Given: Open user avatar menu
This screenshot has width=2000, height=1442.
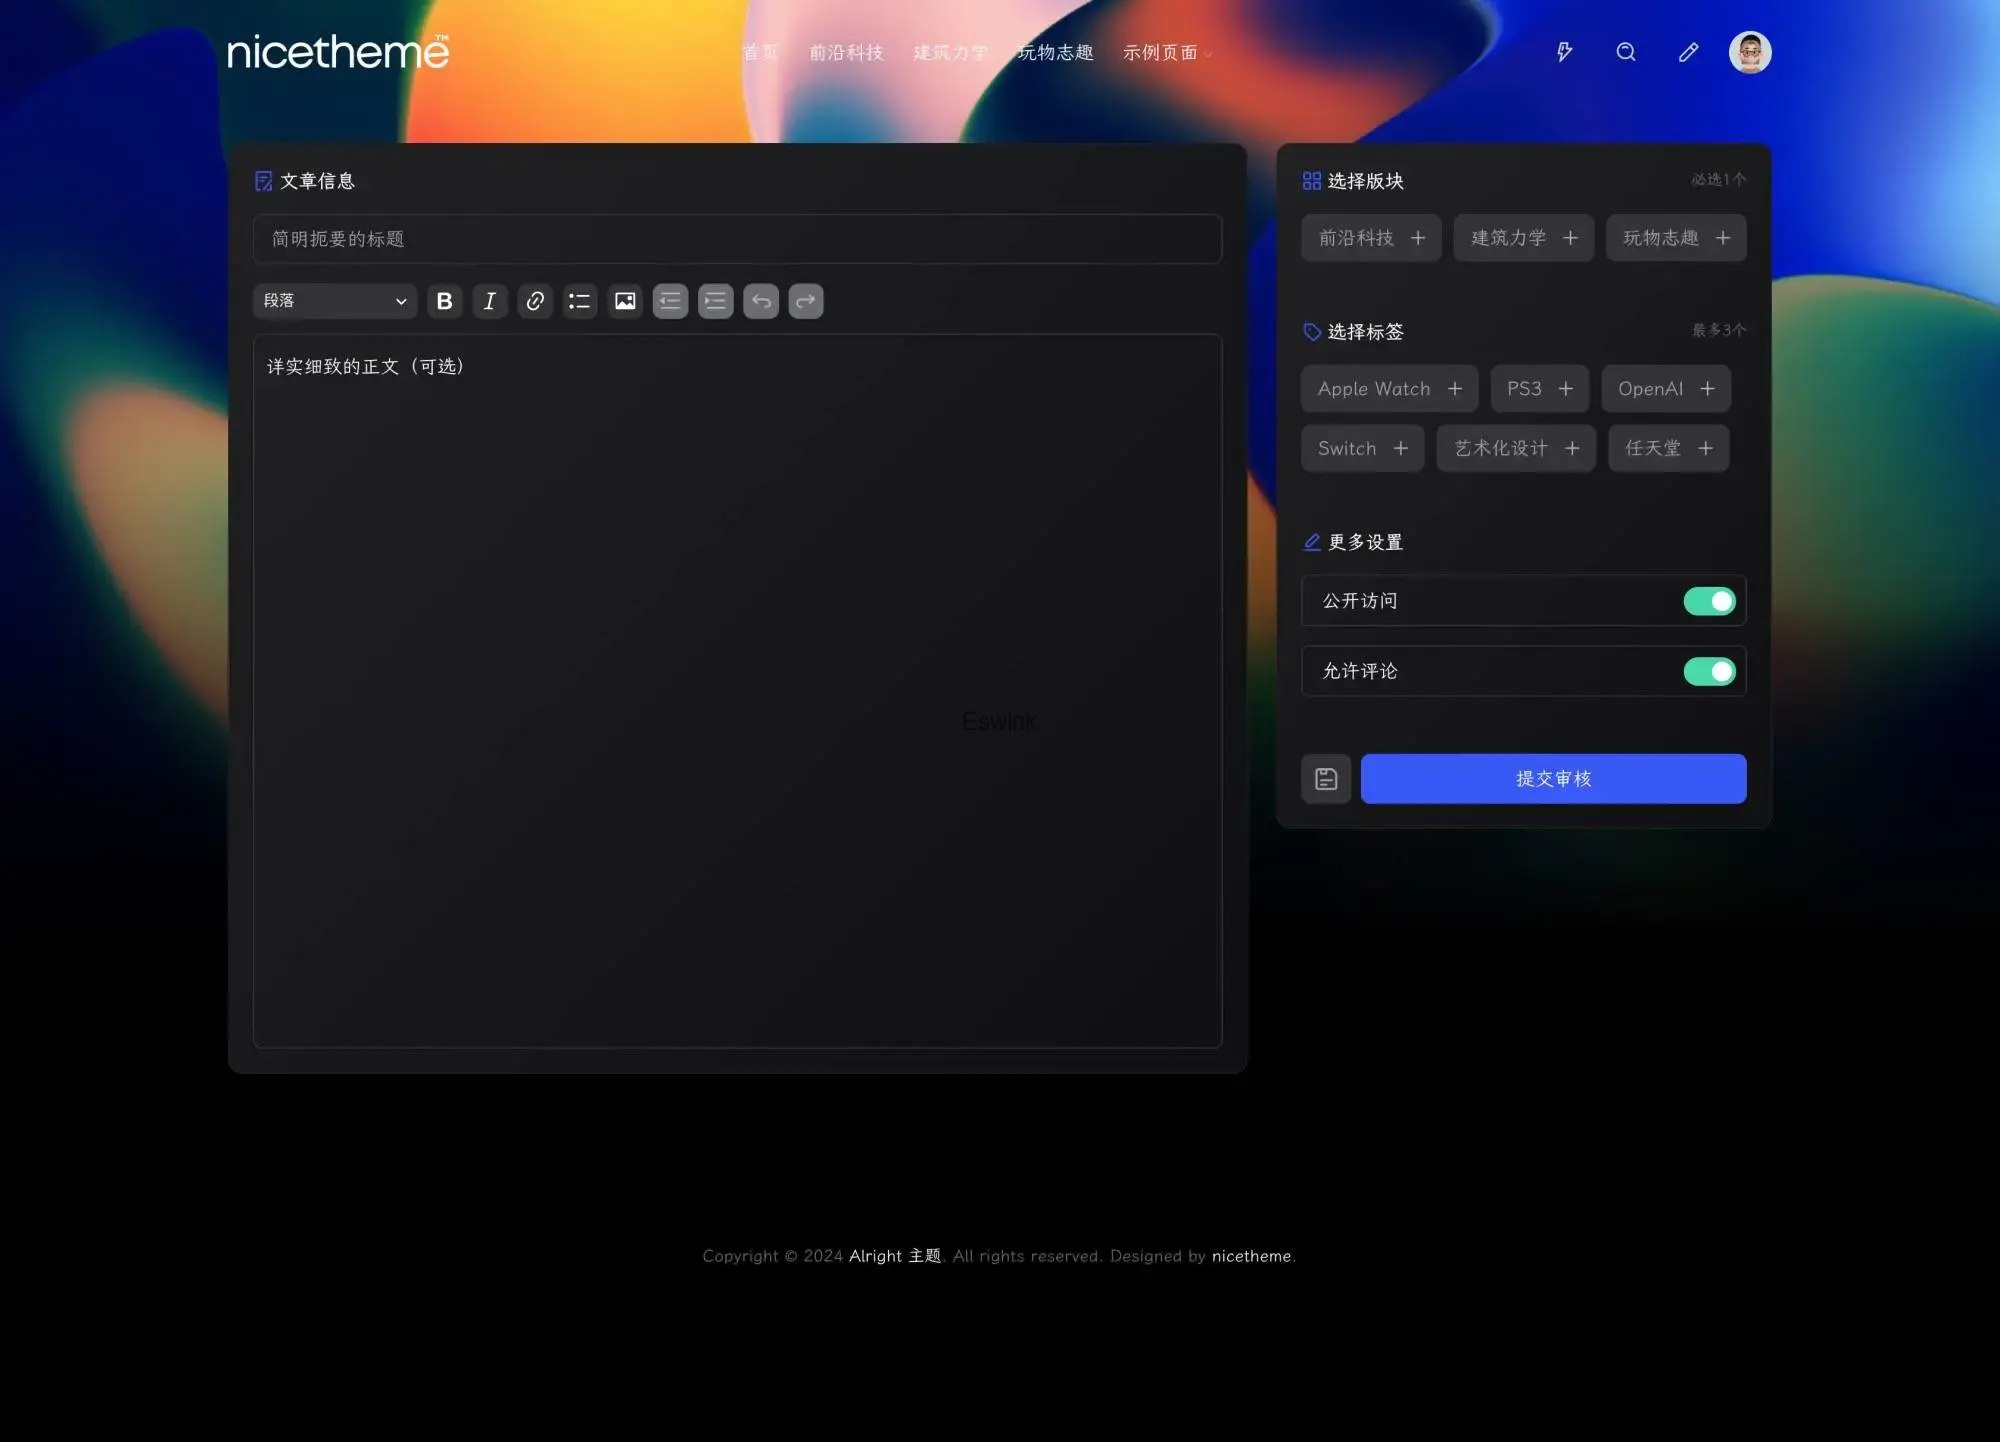Looking at the screenshot, I should pyautogui.click(x=1750, y=52).
